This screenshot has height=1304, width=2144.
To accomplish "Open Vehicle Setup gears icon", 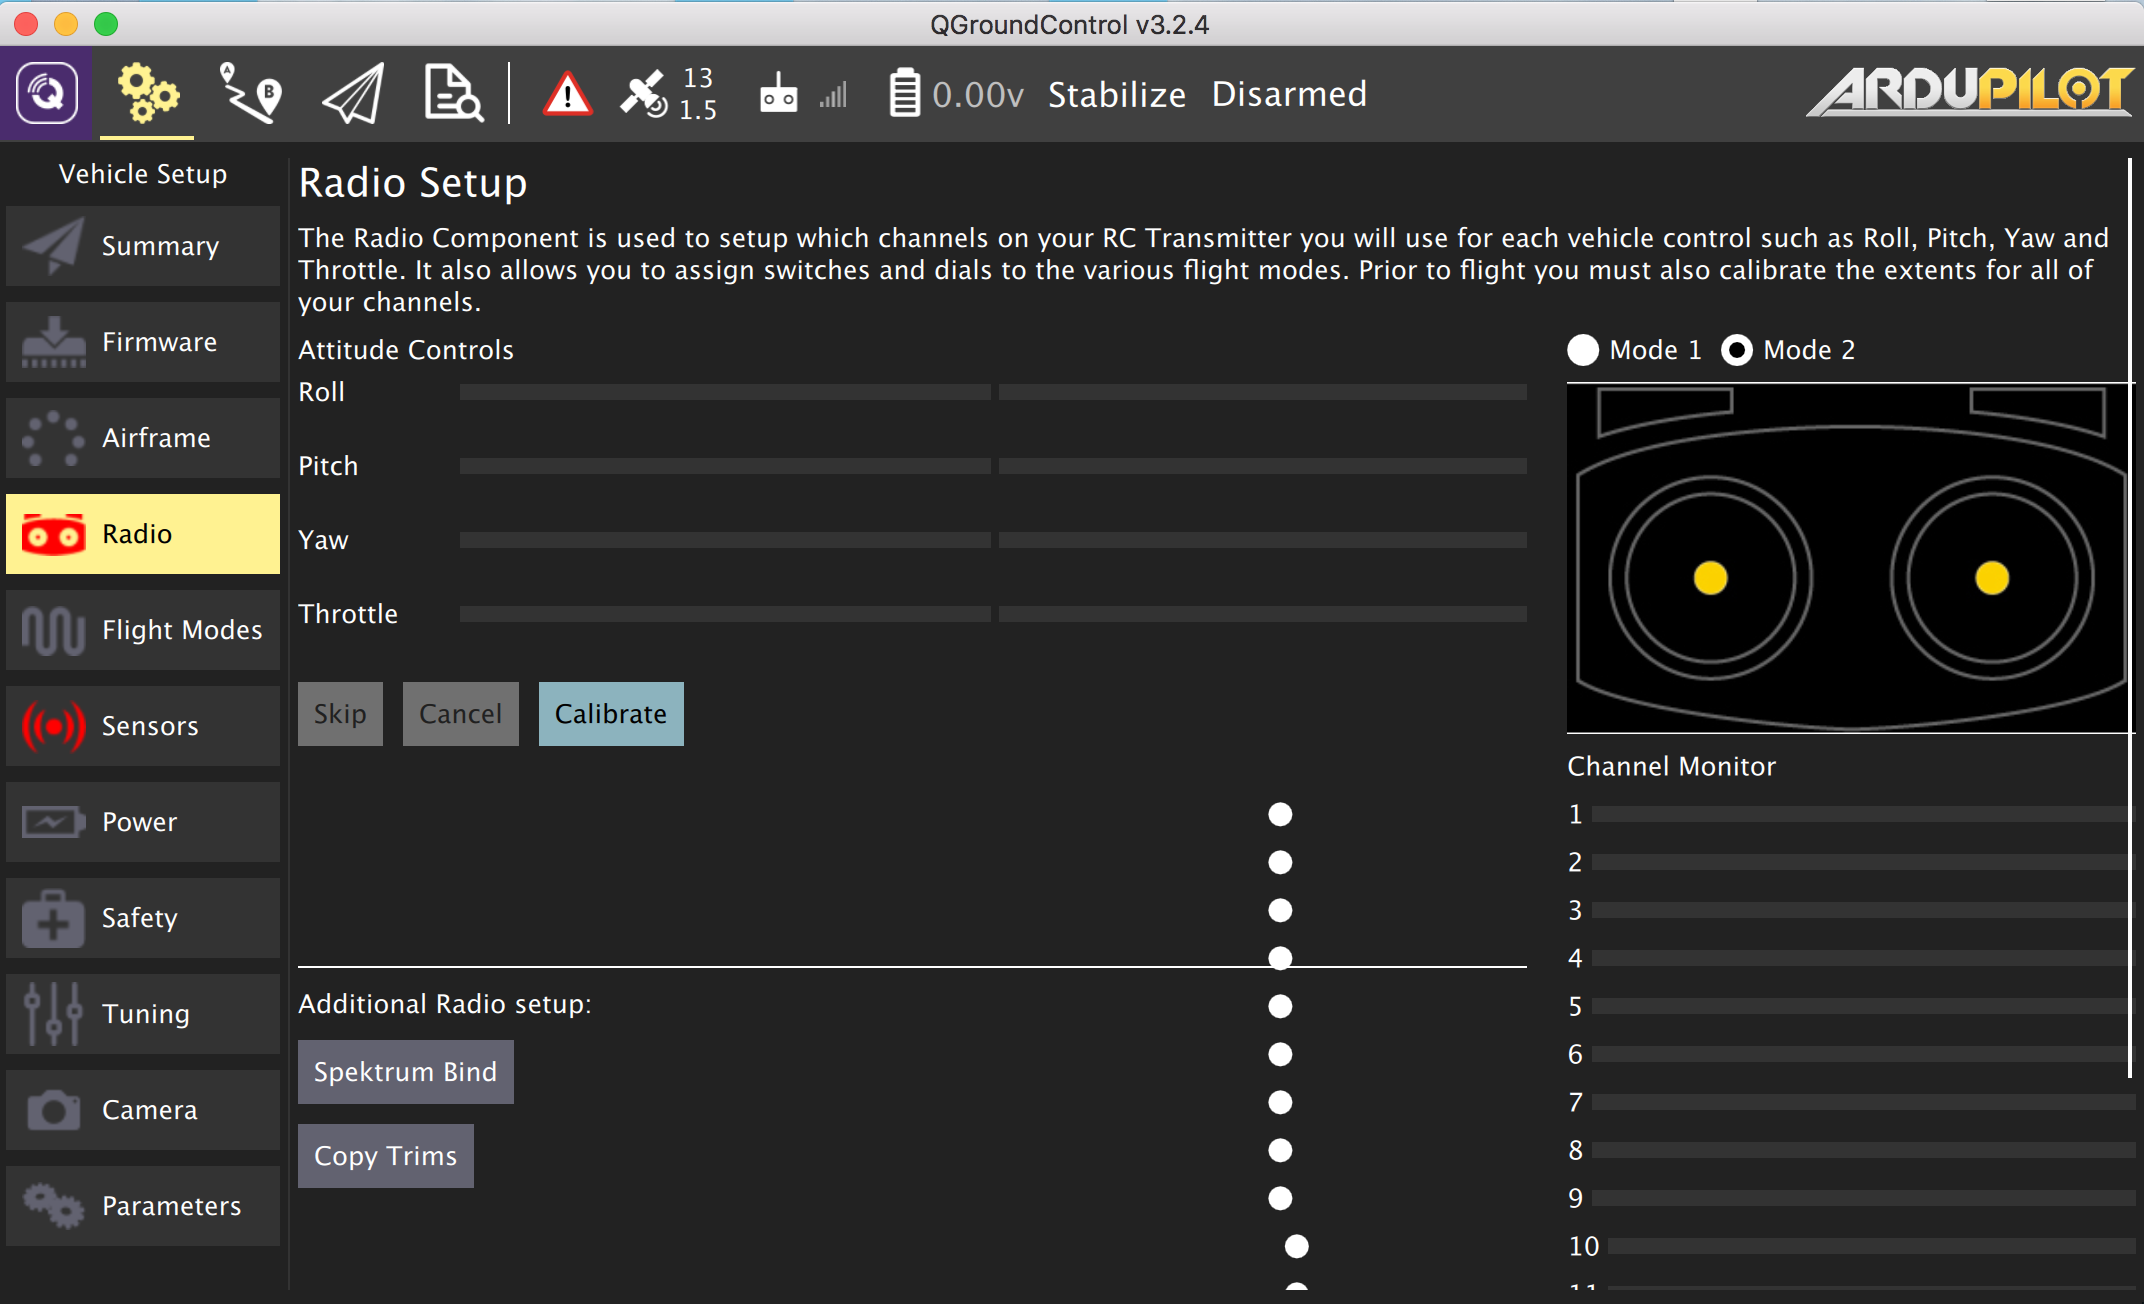I will click(x=147, y=94).
